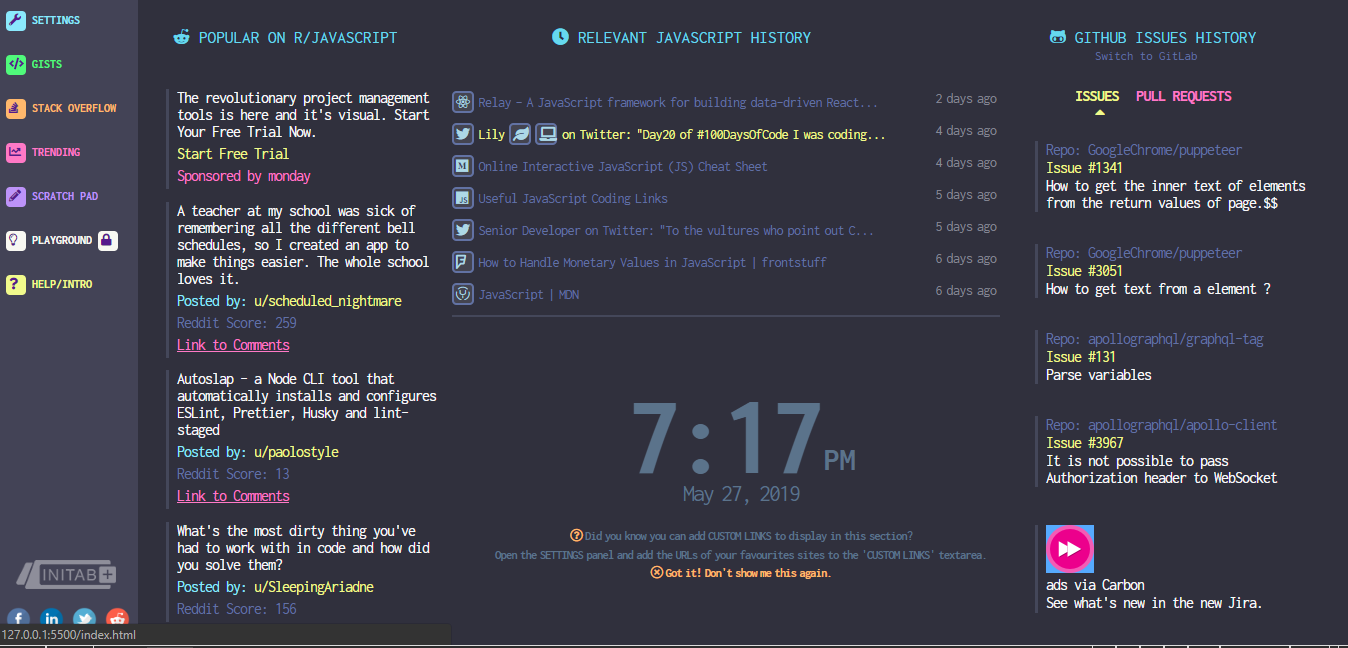Open the 'Start Free Trial' sponsored link
This screenshot has height=648, width=1348.
point(232,153)
